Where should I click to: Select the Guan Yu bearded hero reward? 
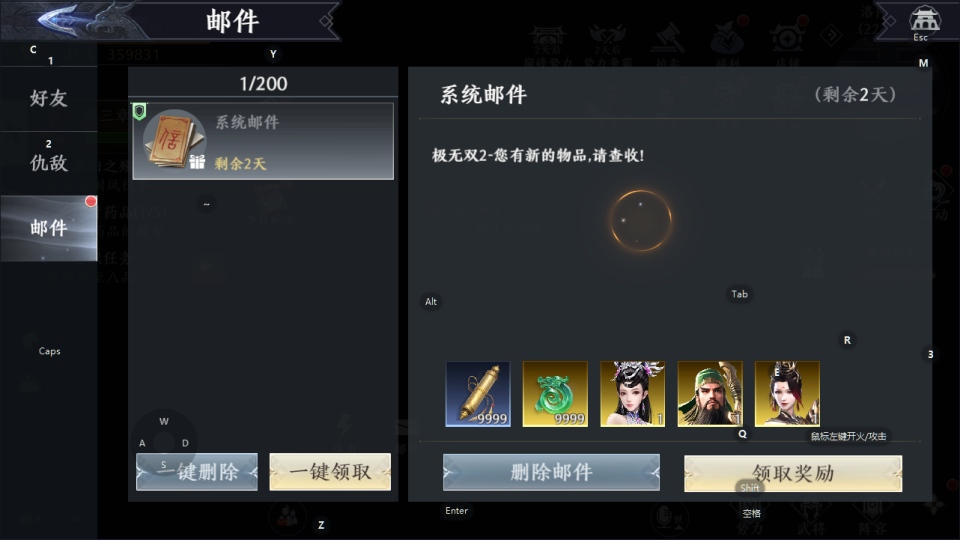[x=710, y=394]
